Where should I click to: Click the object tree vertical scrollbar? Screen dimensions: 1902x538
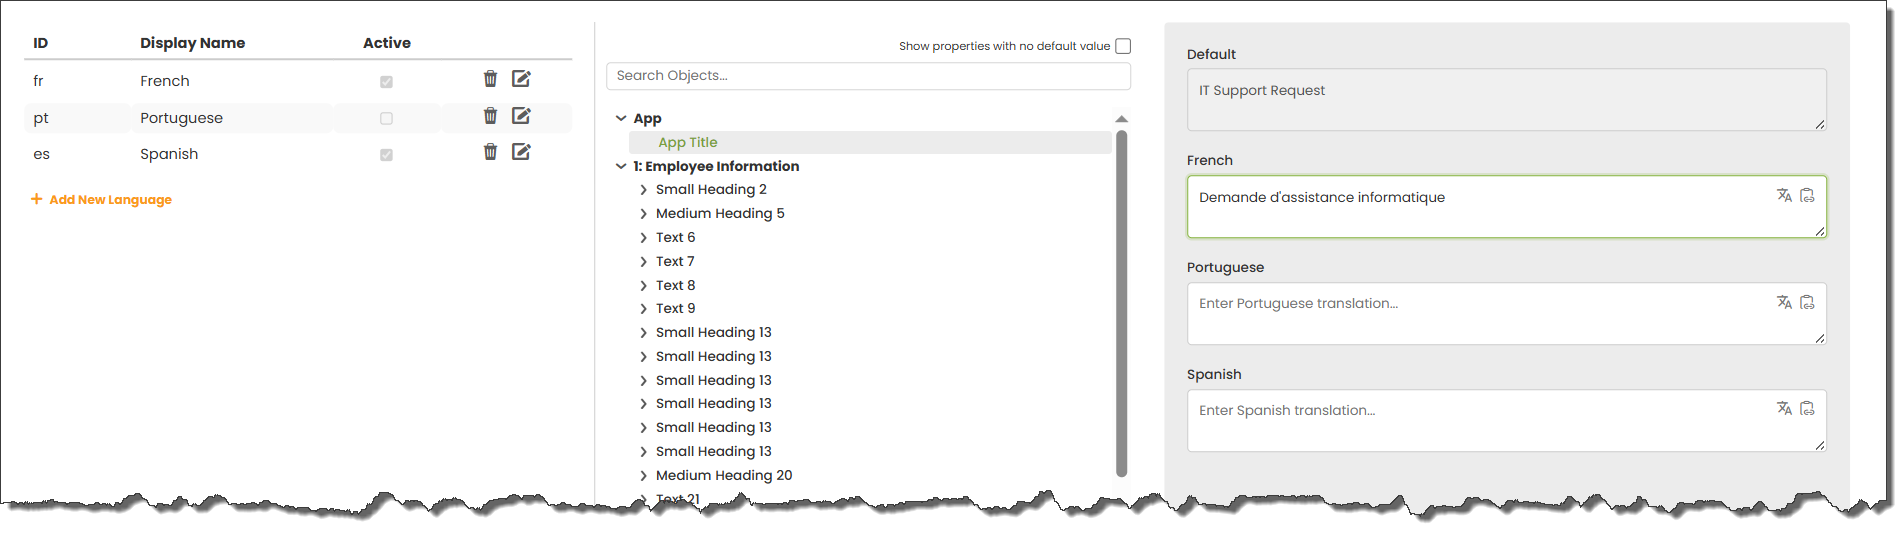coord(1121,300)
